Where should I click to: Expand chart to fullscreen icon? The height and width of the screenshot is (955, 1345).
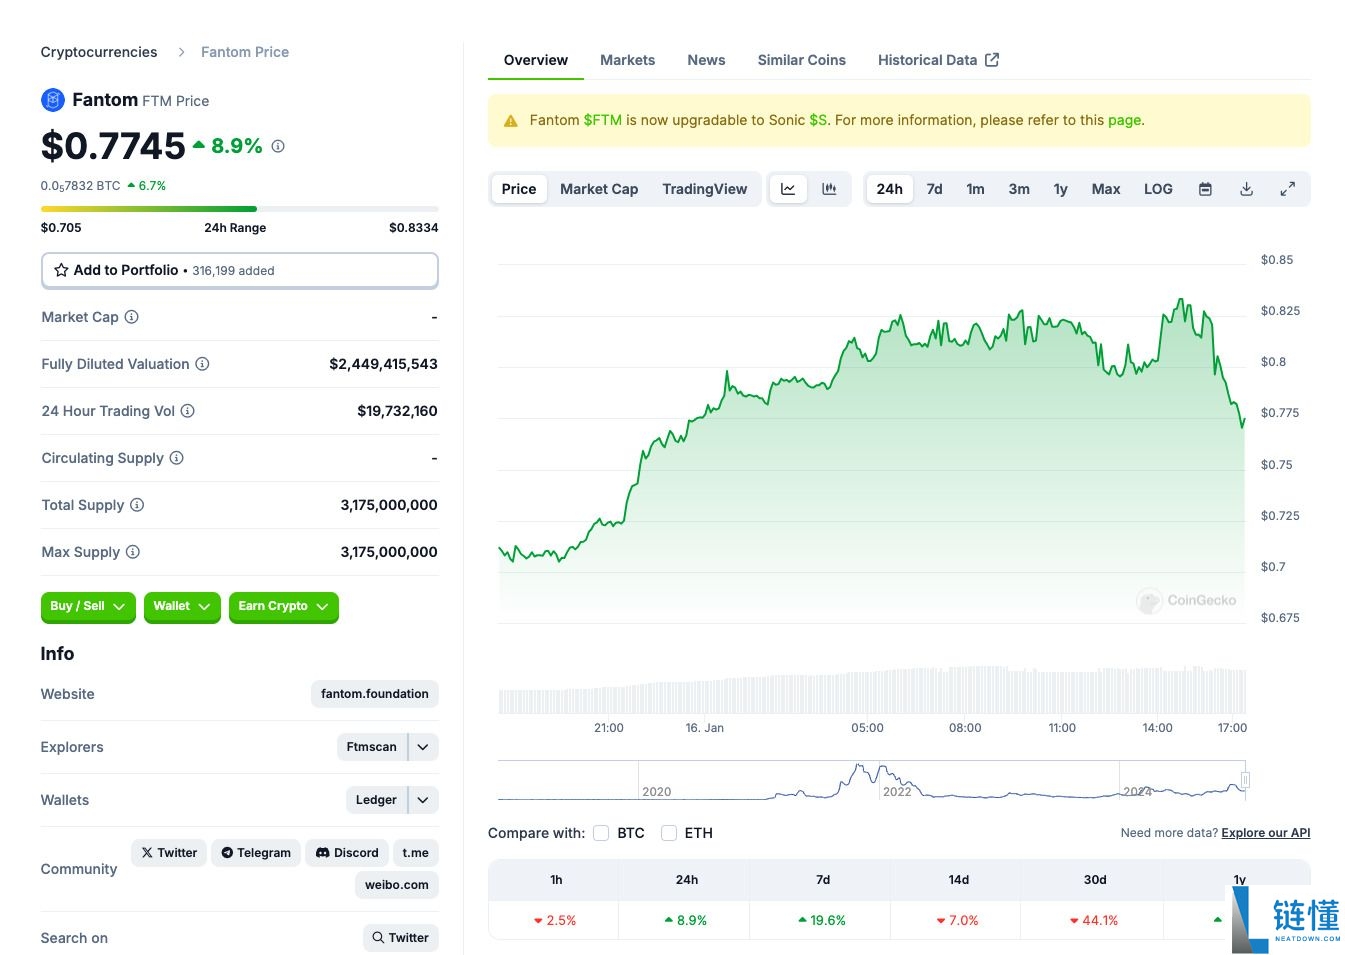coord(1287,189)
